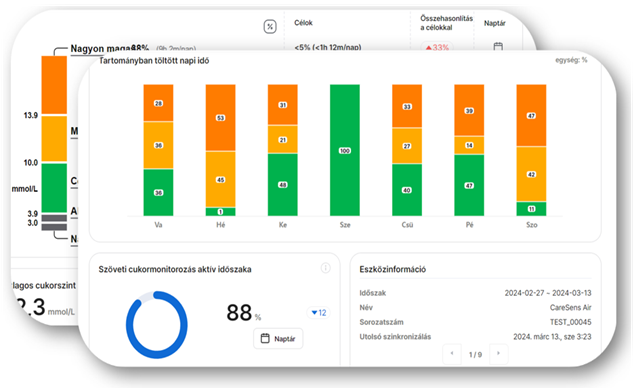Screen dimensions: 634x388
Task: Click the percent unit toggle icon
Action: point(270,27)
